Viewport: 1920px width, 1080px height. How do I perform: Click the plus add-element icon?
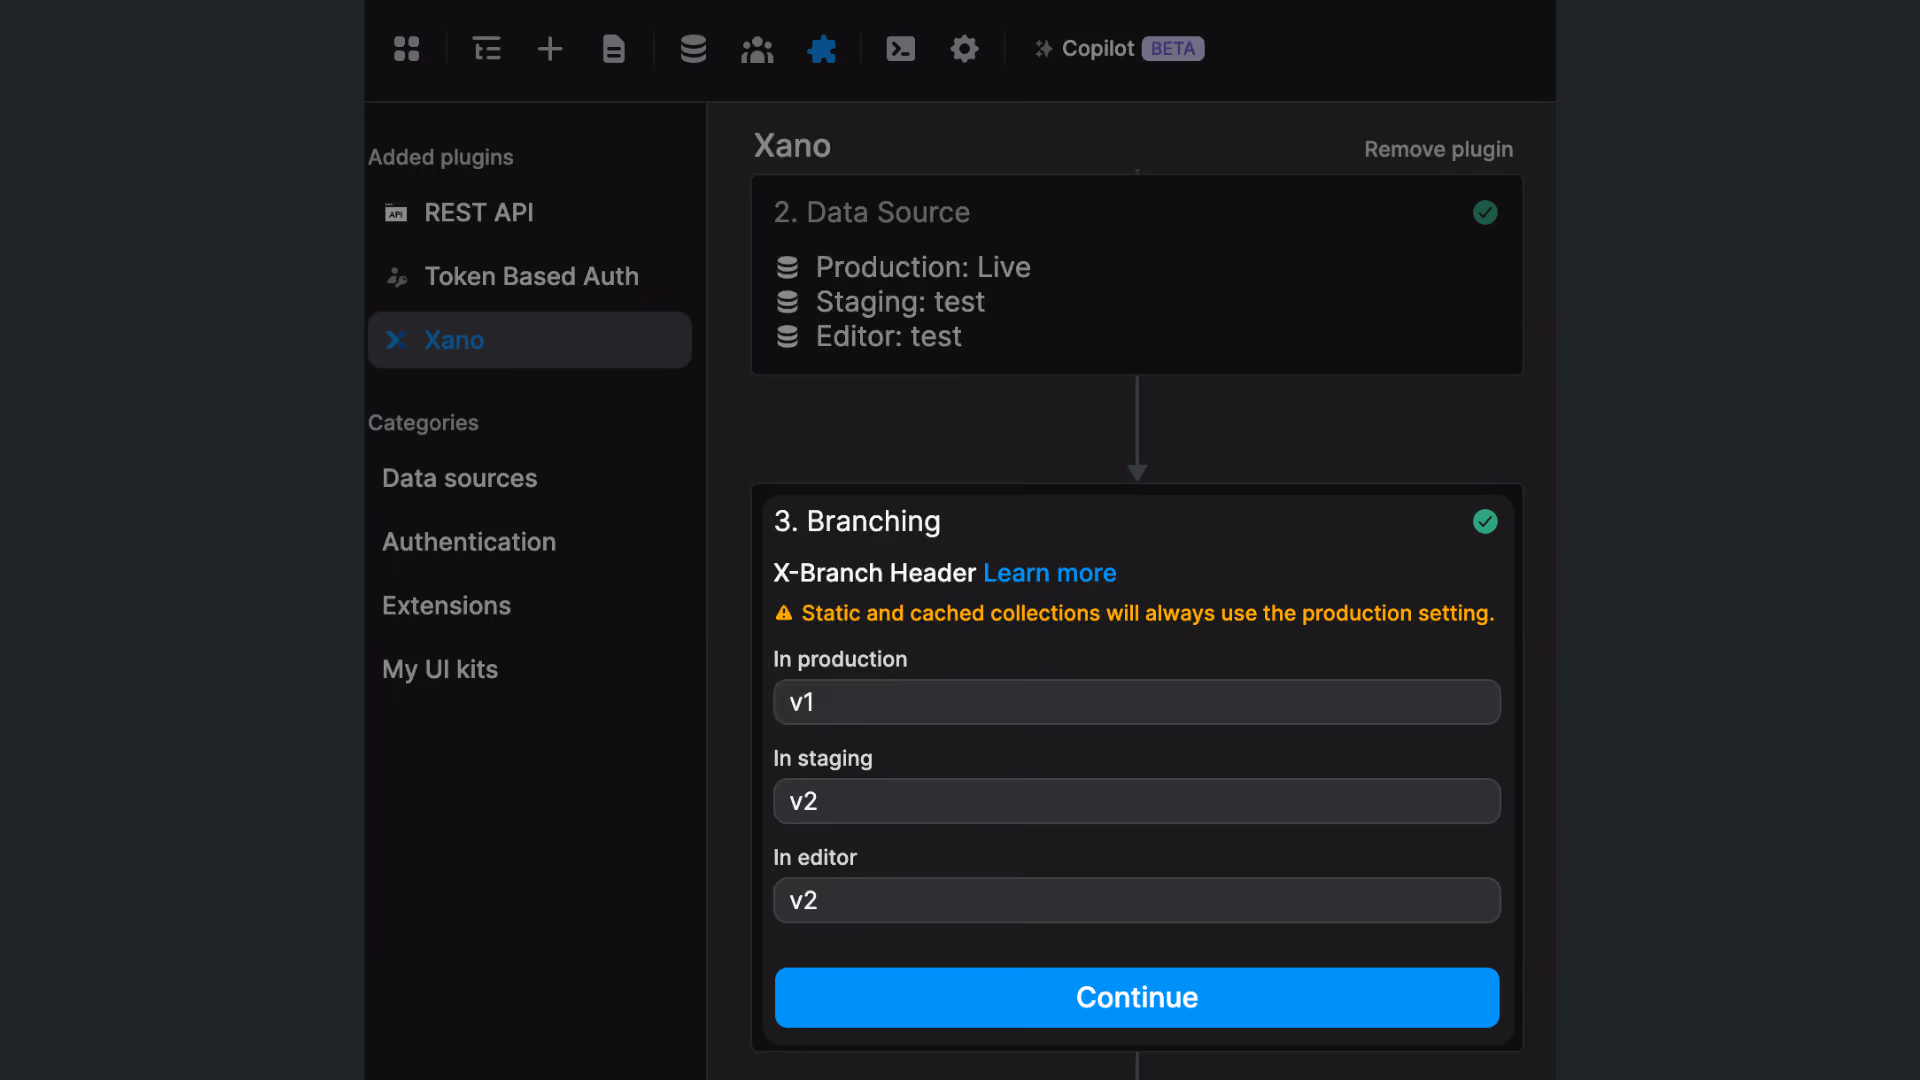[550, 49]
